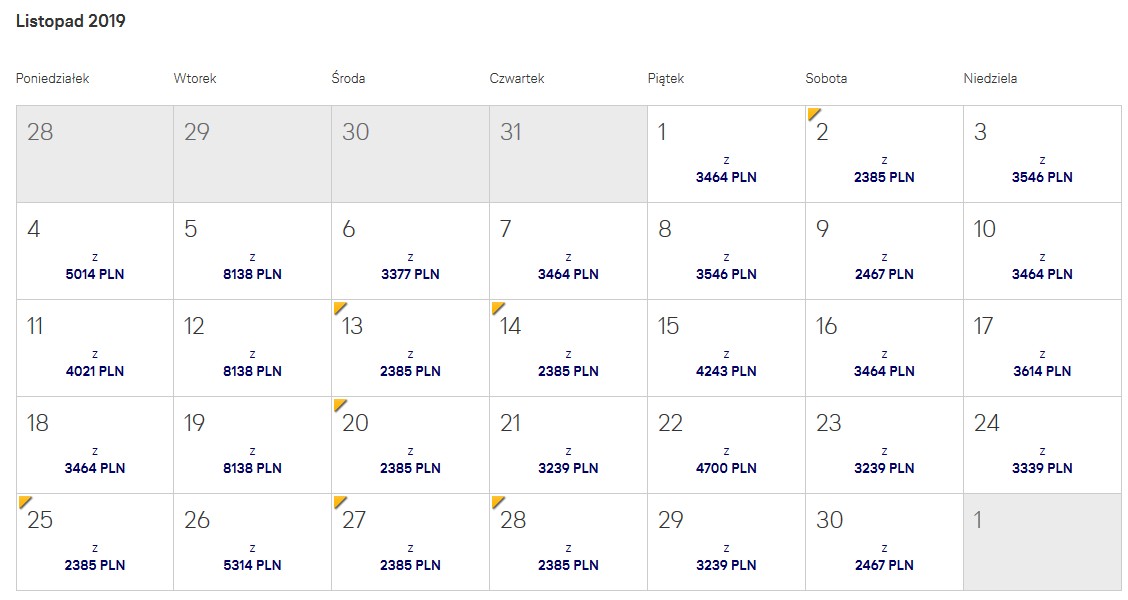Select November 26 priced 5314 PLN
Screen dimensions: 1128x600
tap(252, 542)
